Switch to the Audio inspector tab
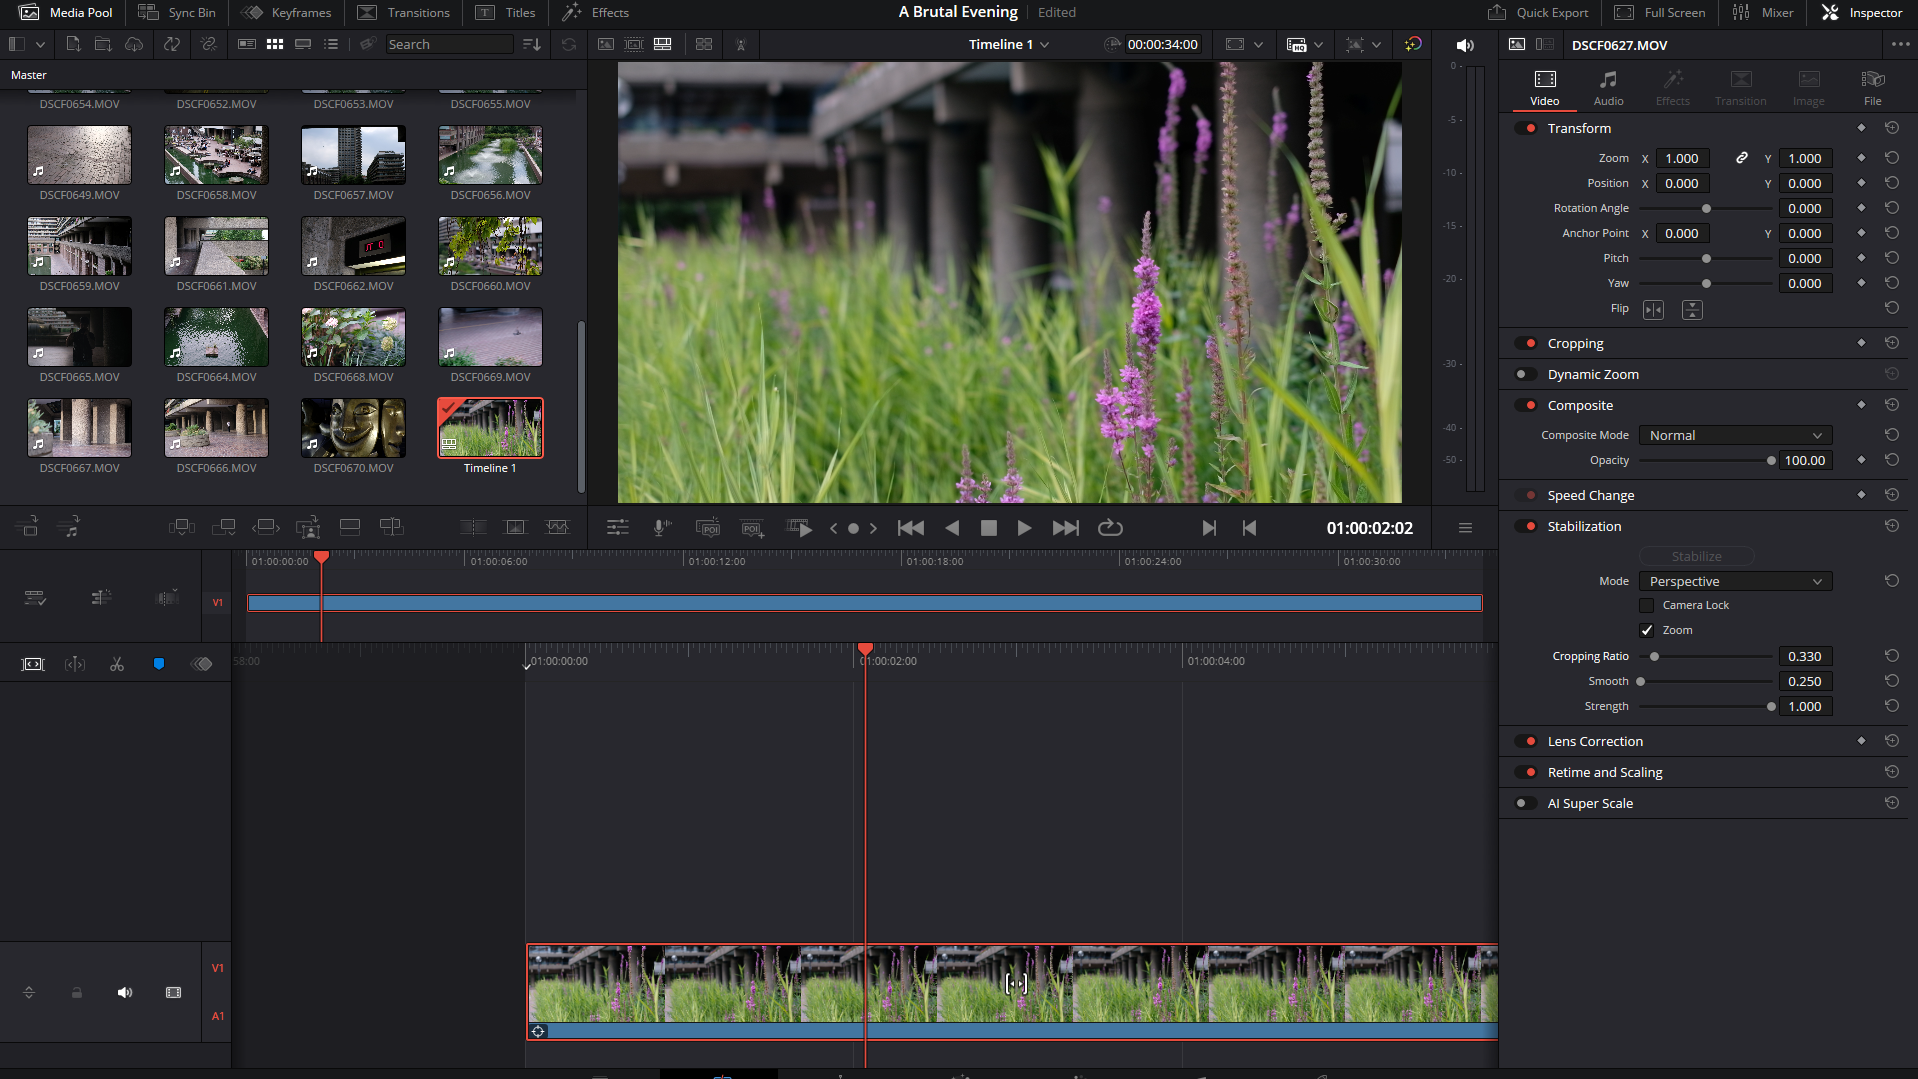The image size is (1918, 1079). [1608, 88]
